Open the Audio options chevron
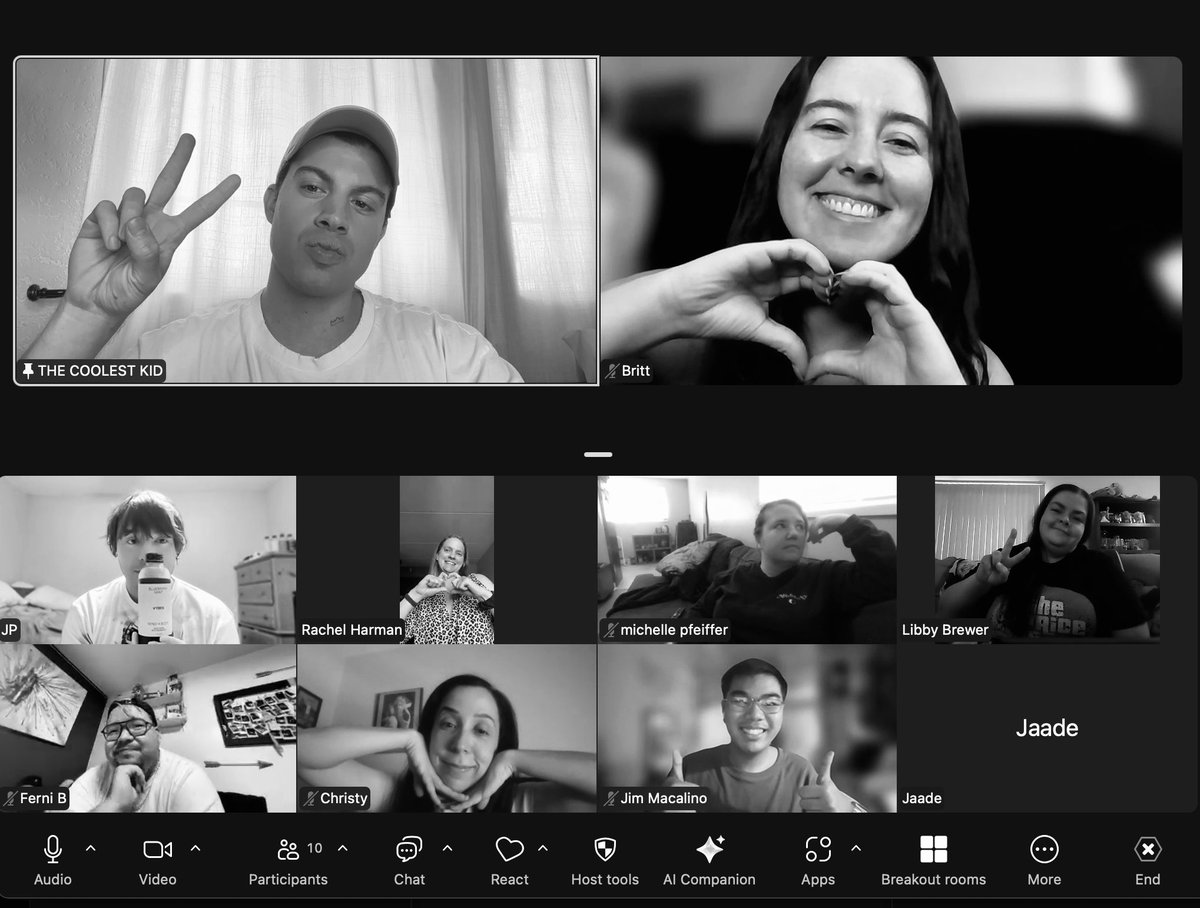Screen dimensions: 1200x908 [x=91, y=846]
